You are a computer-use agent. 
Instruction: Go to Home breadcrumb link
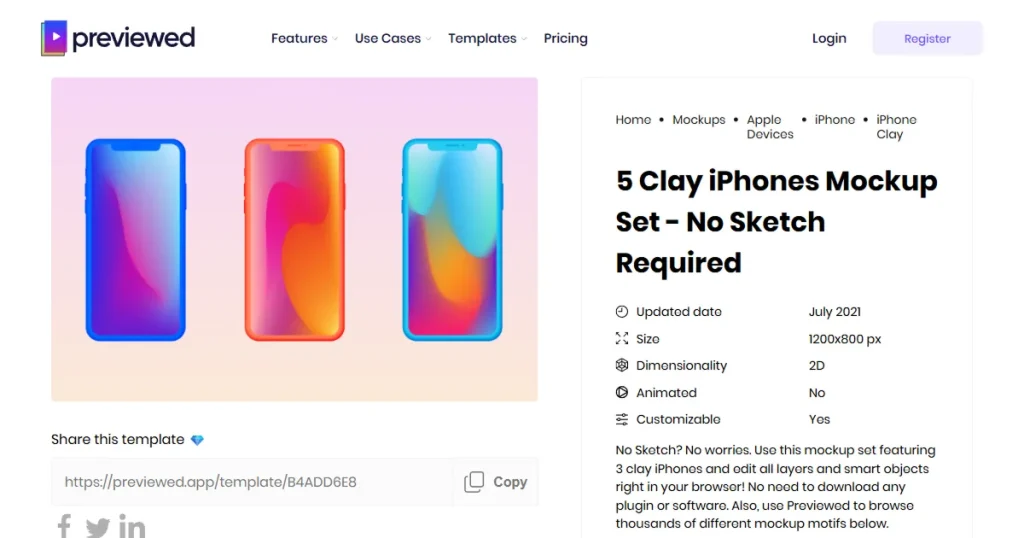tap(633, 120)
